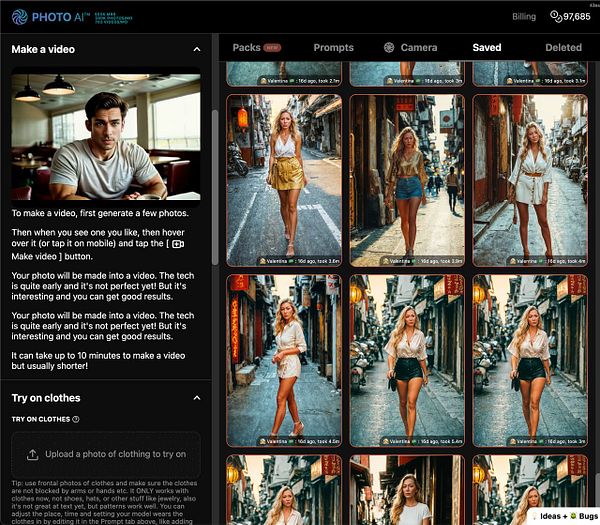
Task: Click the NEW badge on Packs
Action: [x=272, y=48]
